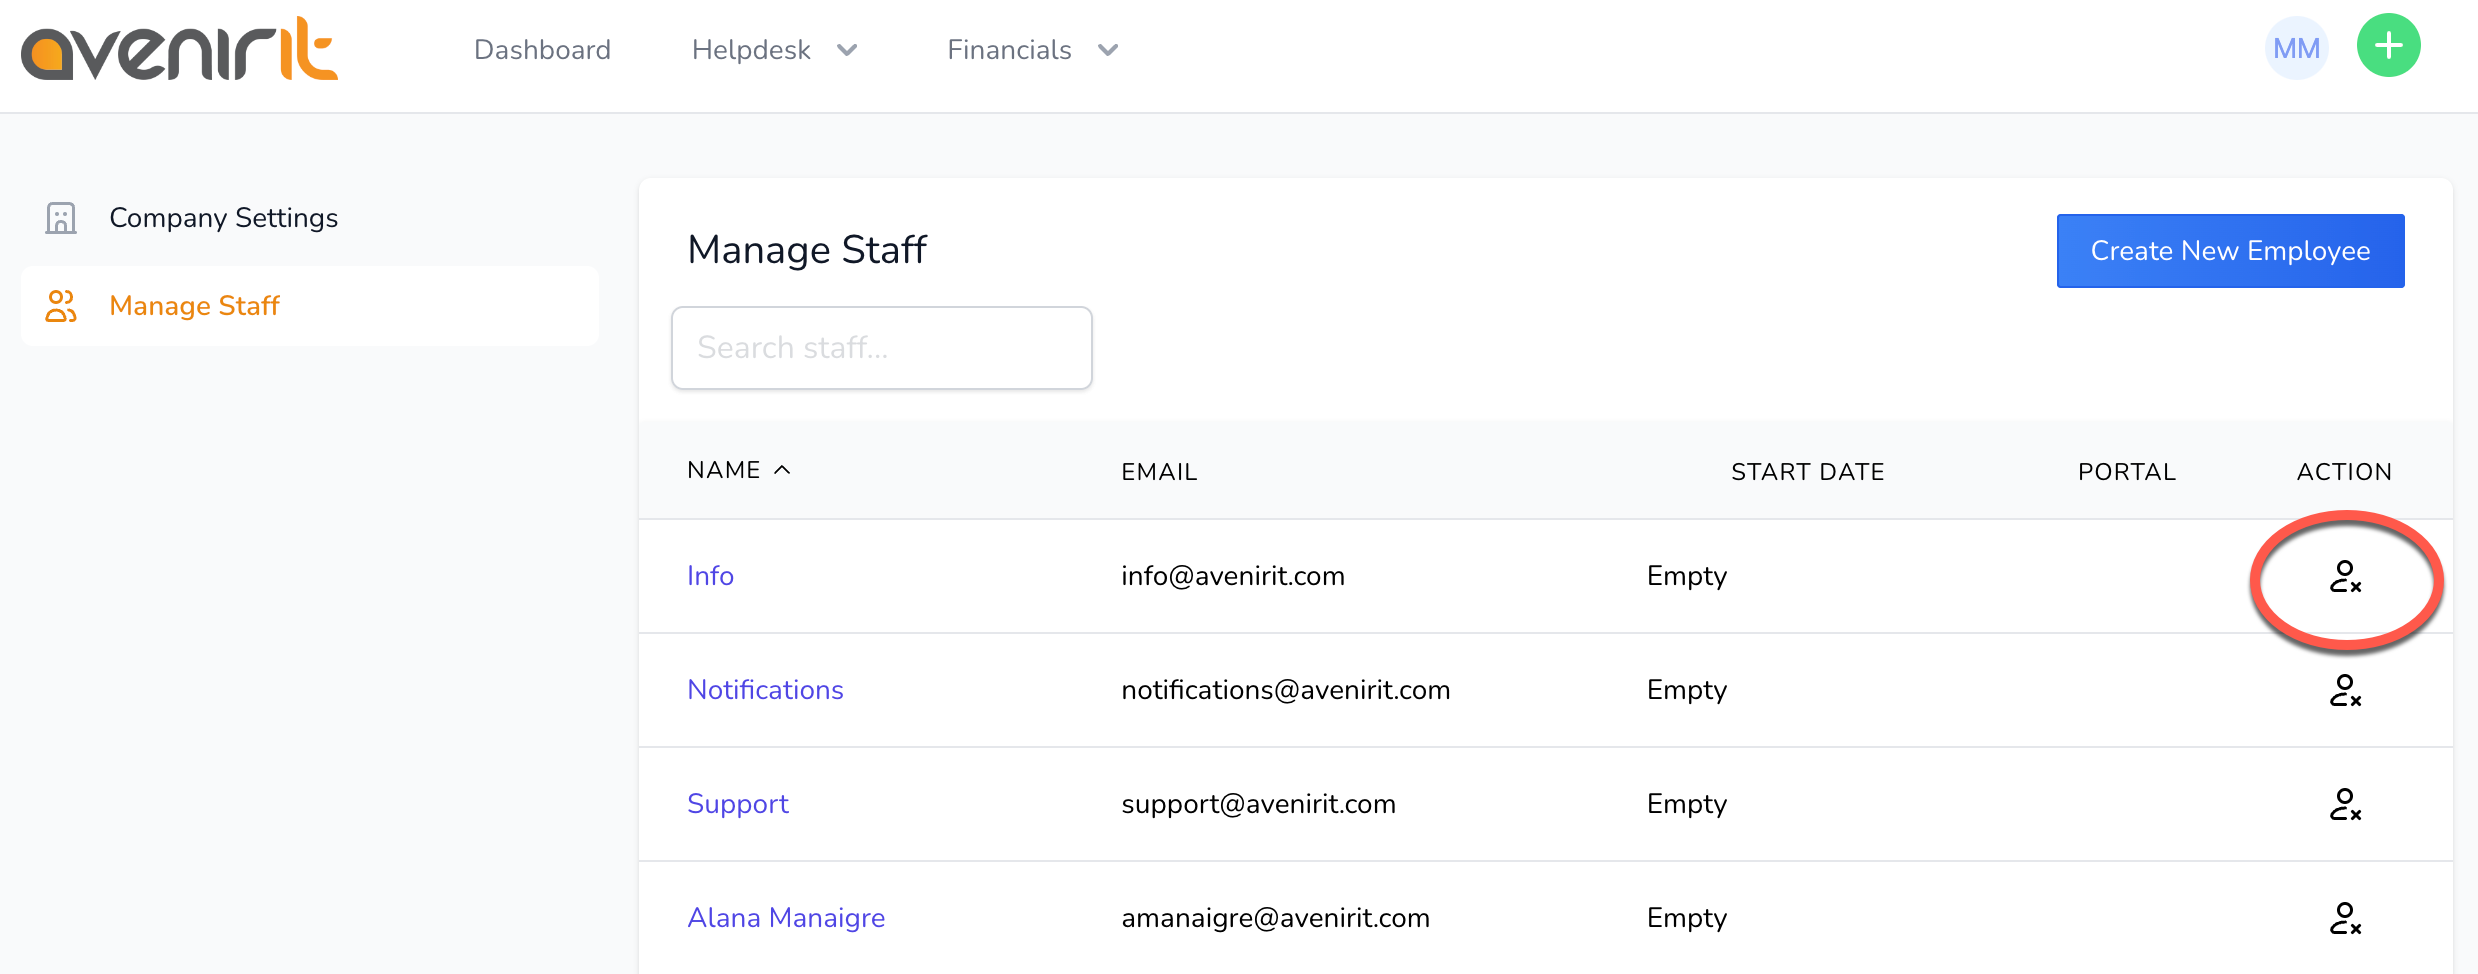Click the EMAIL column header
The image size is (2478, 974).
[x=1159, y=472]
